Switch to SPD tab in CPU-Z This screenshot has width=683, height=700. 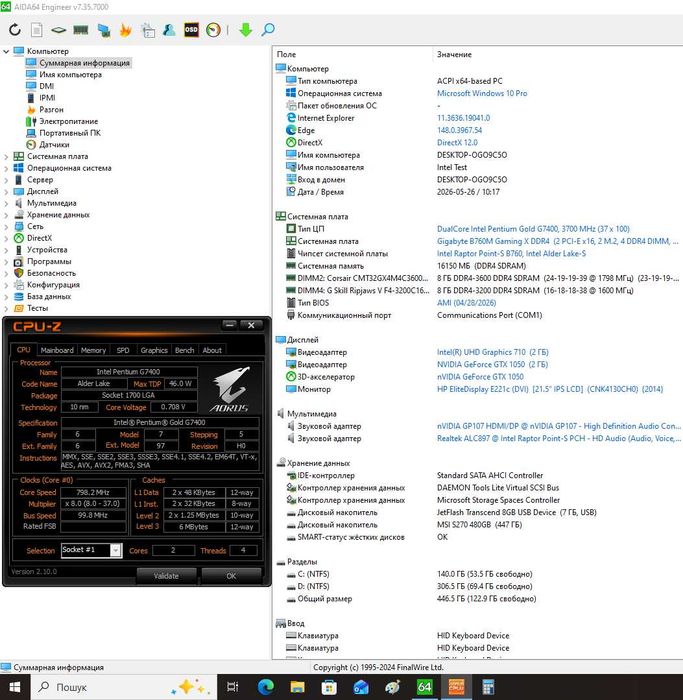[x=123, y=350]
